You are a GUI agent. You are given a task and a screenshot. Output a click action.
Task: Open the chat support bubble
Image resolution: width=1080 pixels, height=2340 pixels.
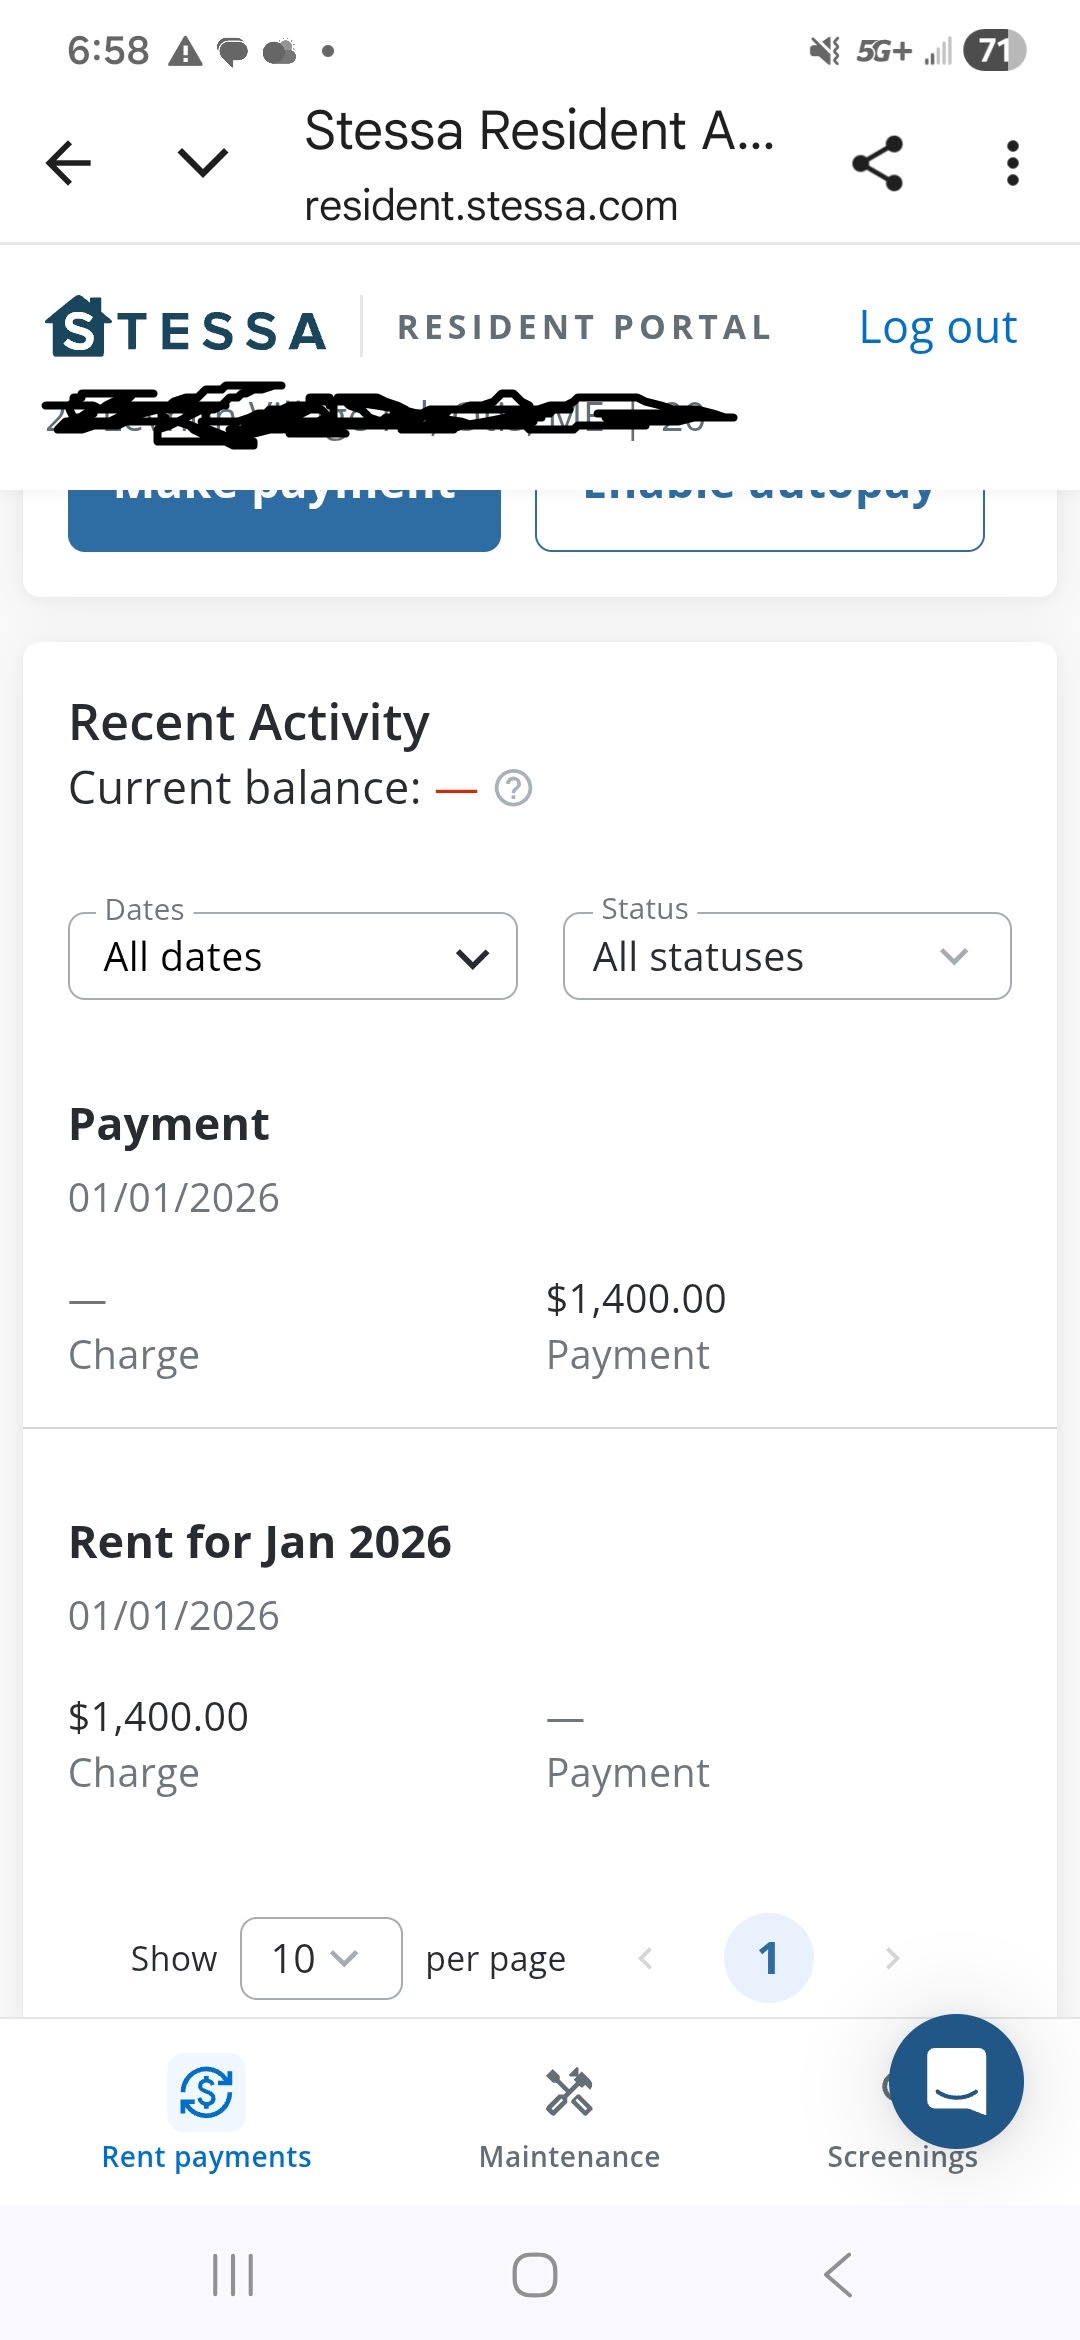click(956, 2080)
